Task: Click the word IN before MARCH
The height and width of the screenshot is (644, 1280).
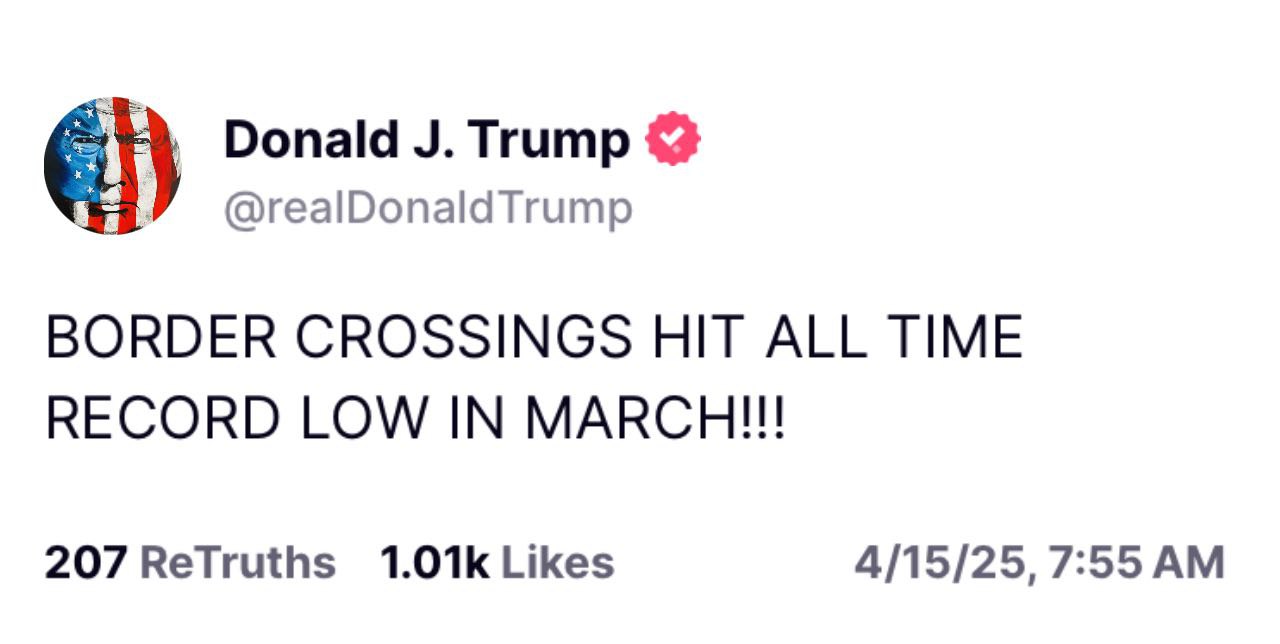Action: (x=476, y=419)
